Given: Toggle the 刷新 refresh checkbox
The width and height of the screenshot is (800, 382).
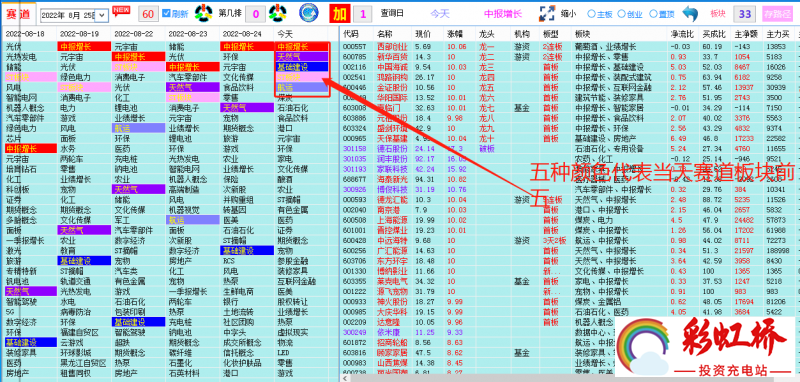Looking at the screenshot, I should (166, 13).
